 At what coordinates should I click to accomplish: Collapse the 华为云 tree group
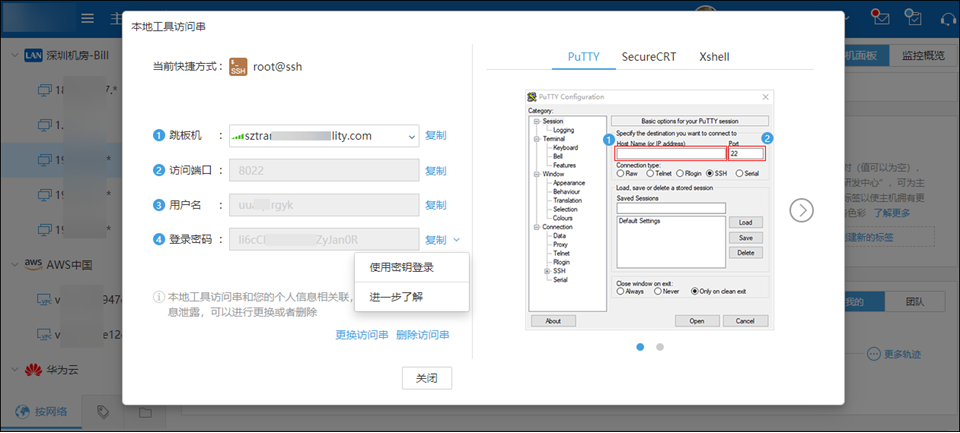tap(14, 370)
